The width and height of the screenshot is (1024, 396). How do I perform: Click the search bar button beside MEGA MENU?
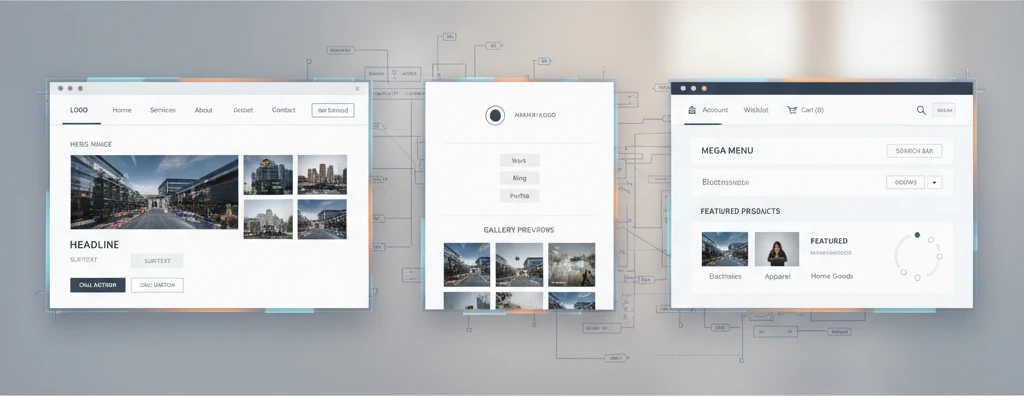(914, 151)
